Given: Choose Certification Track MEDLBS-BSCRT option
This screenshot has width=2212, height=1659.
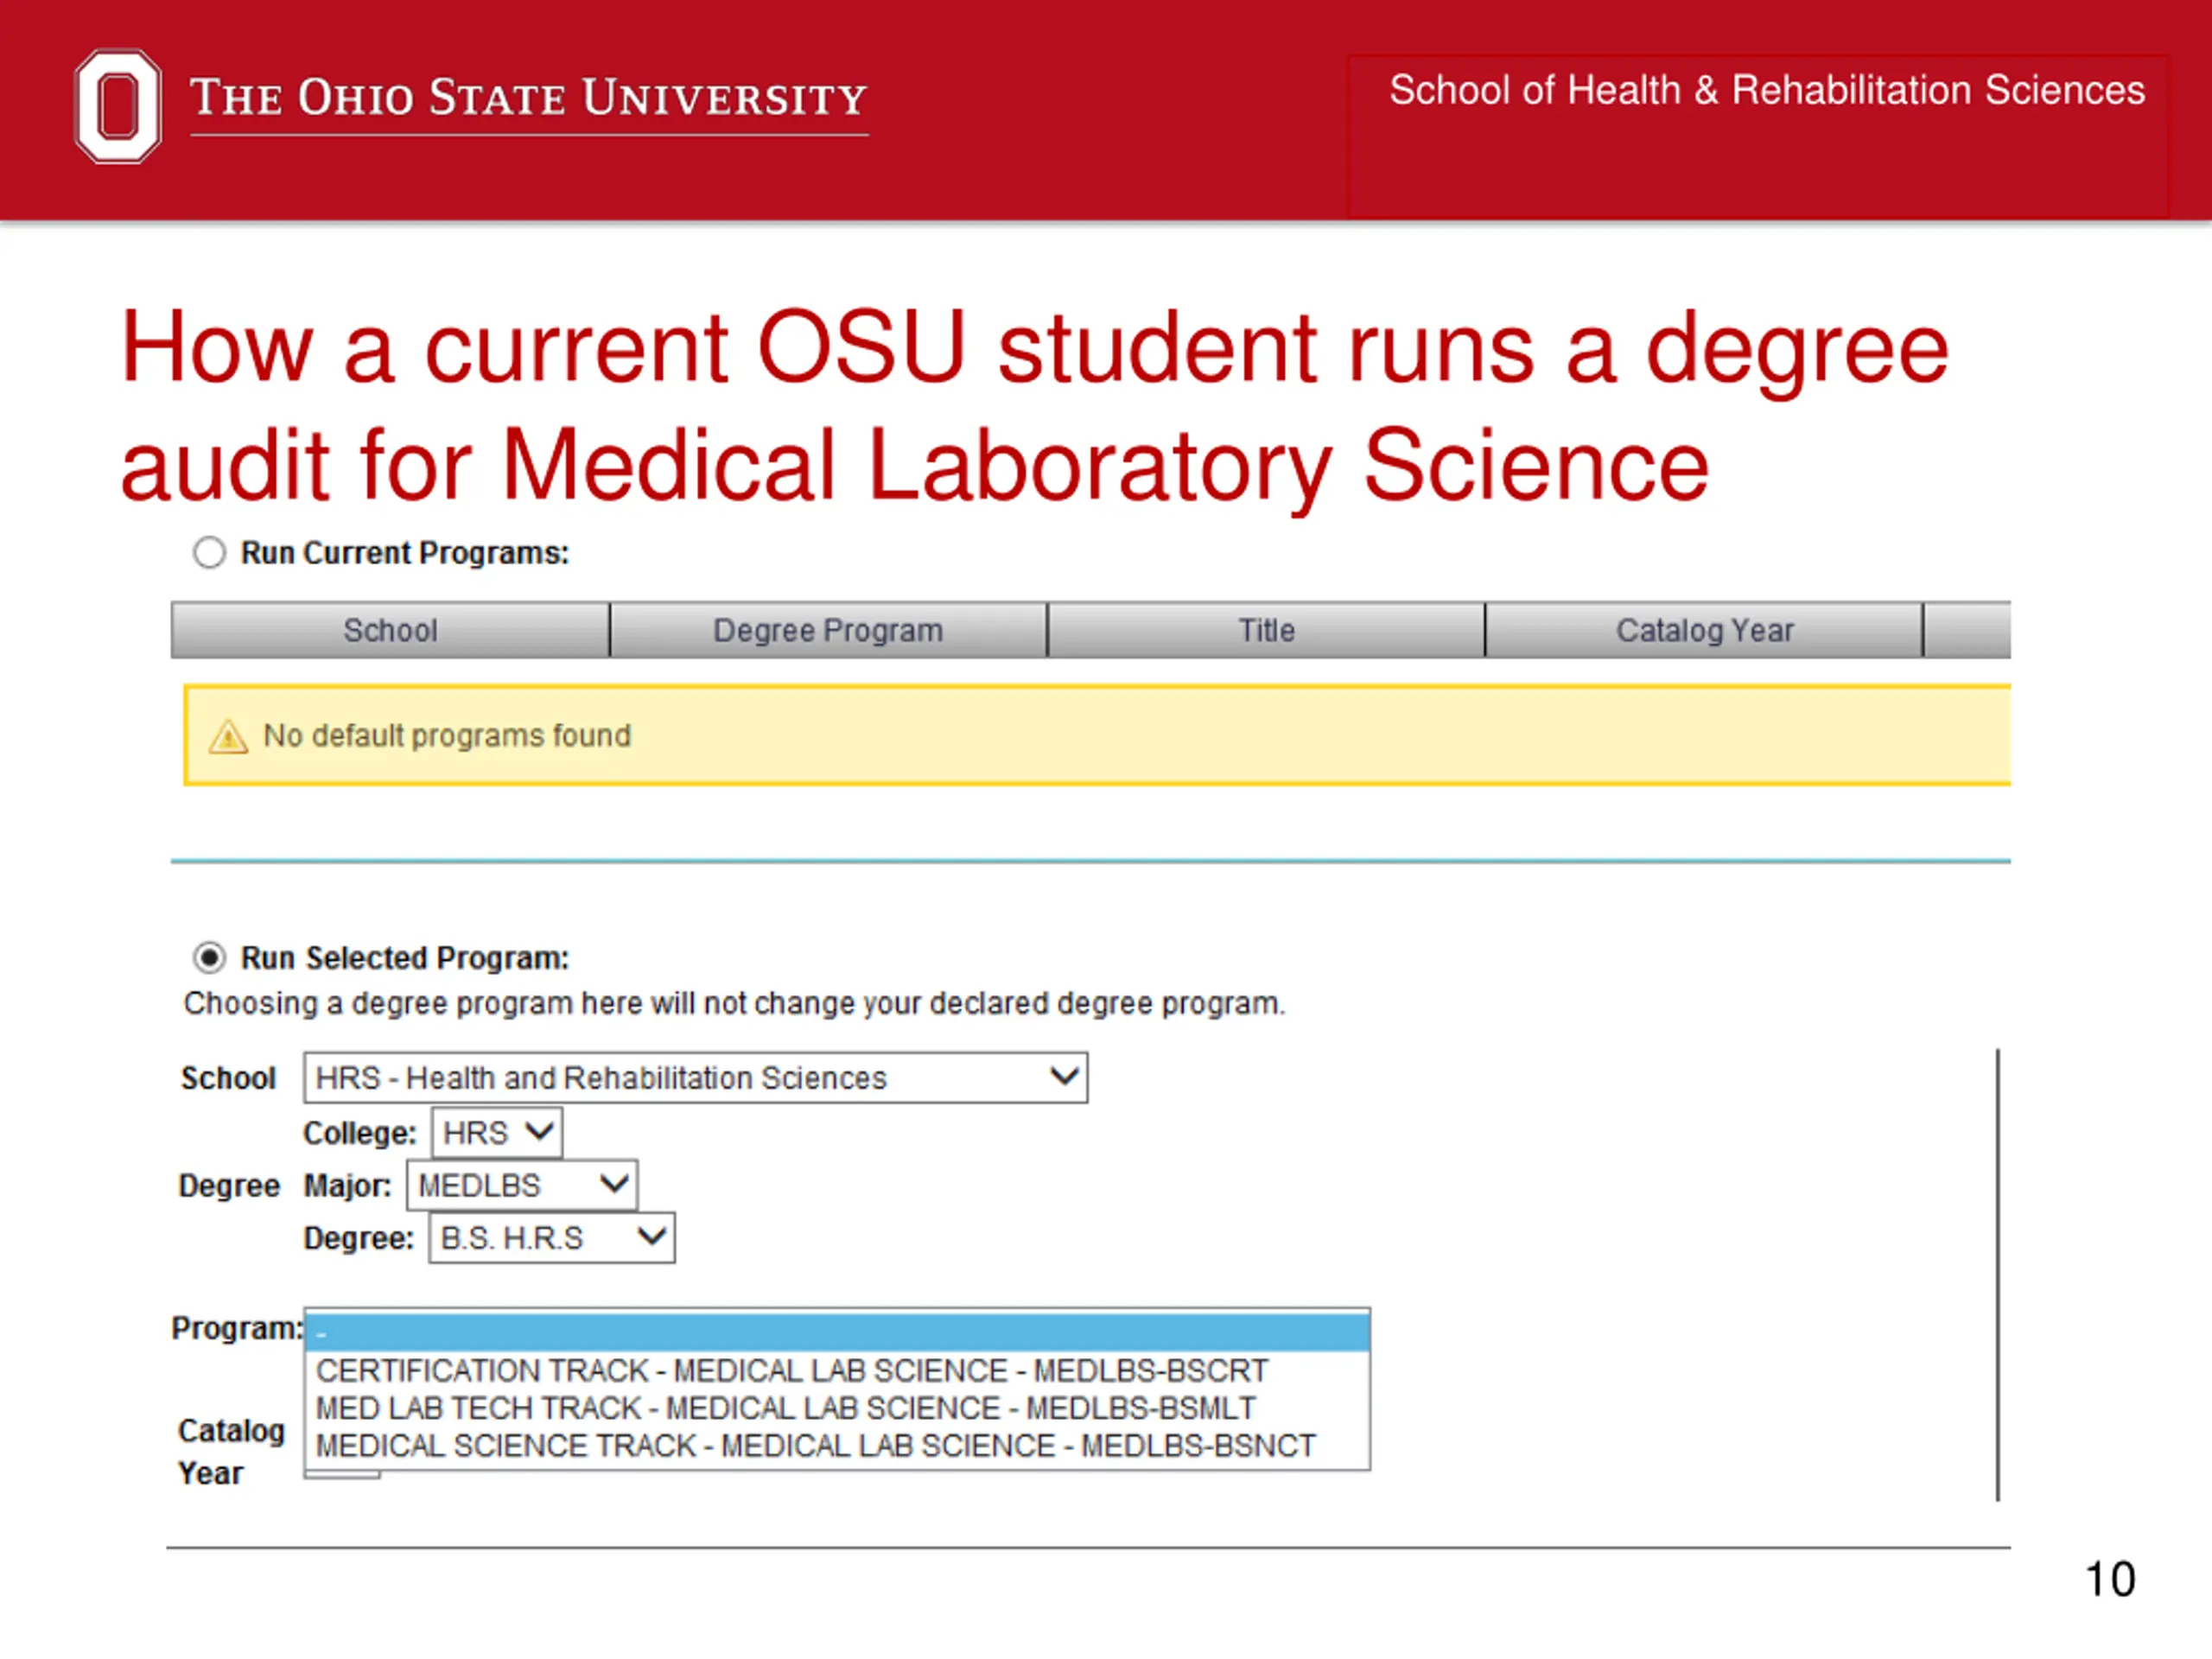Looking at the screenshot, I should coord(791,1370).
